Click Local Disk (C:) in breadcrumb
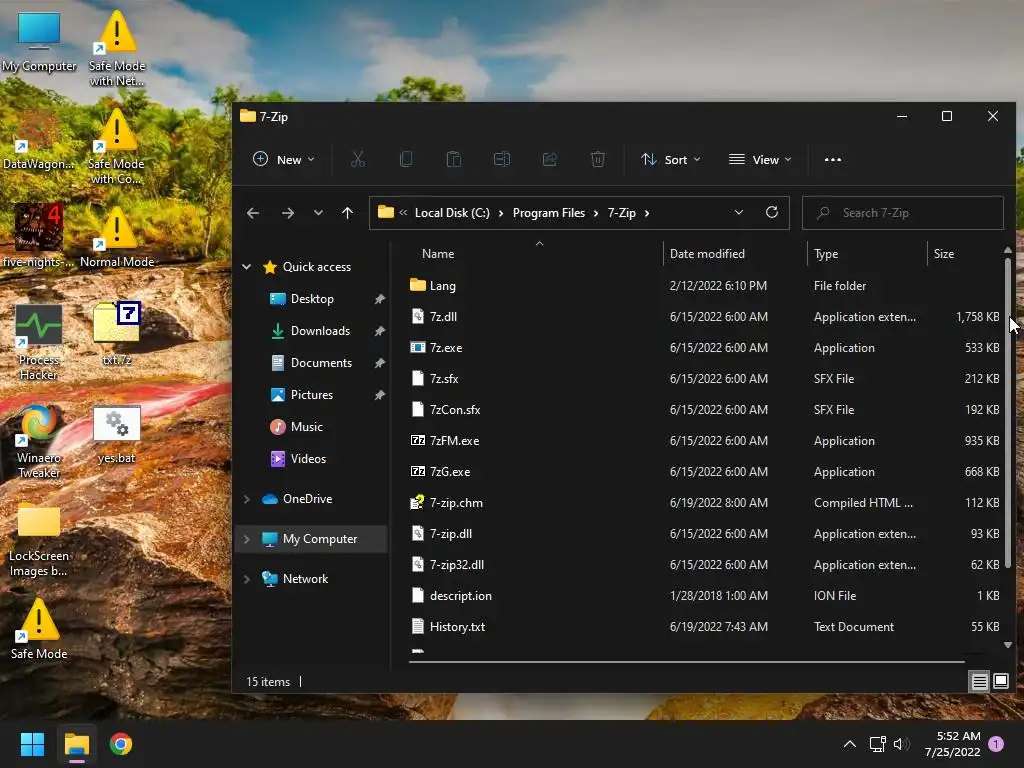Screen dimensions: 1024x768 click(x=452, y=213)
